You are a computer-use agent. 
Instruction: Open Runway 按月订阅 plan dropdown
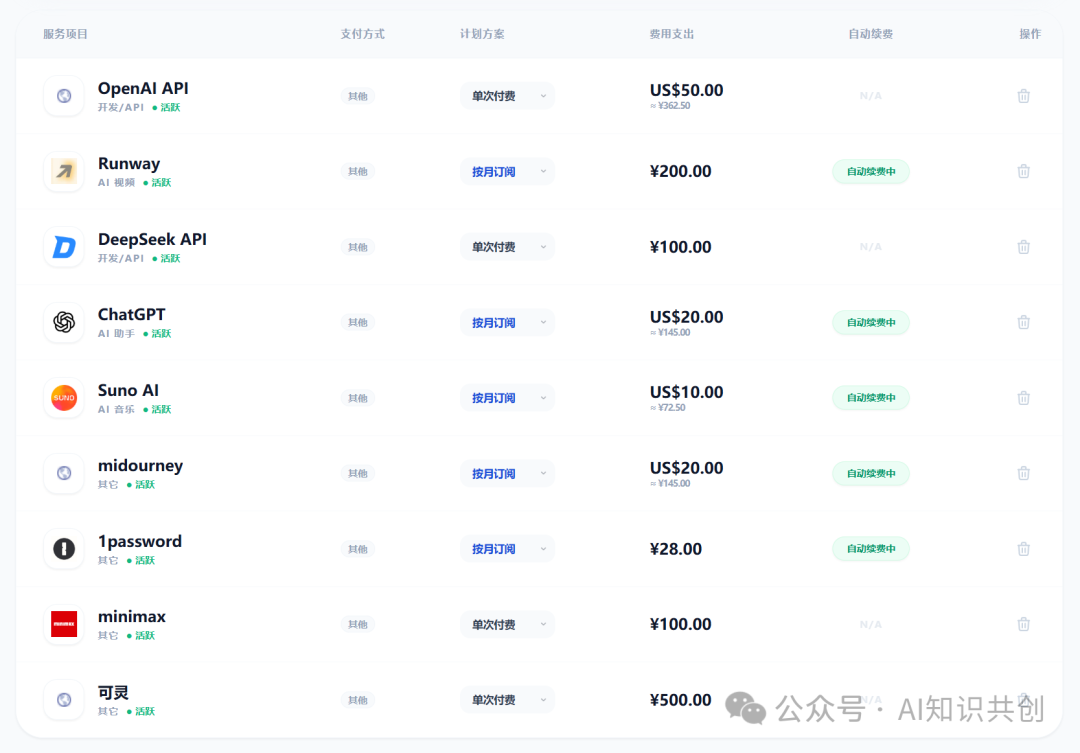(x=508, y=172)
